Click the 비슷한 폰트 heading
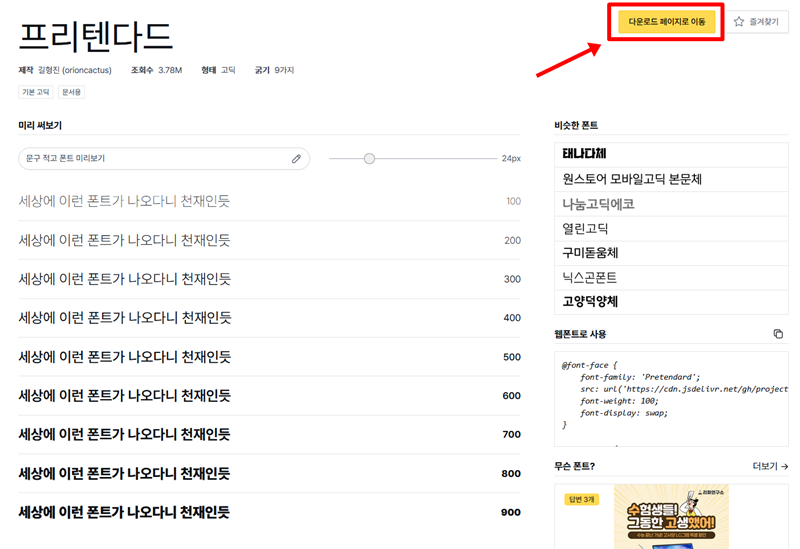This screenshot has height=549, width=800. pos(576,125)
